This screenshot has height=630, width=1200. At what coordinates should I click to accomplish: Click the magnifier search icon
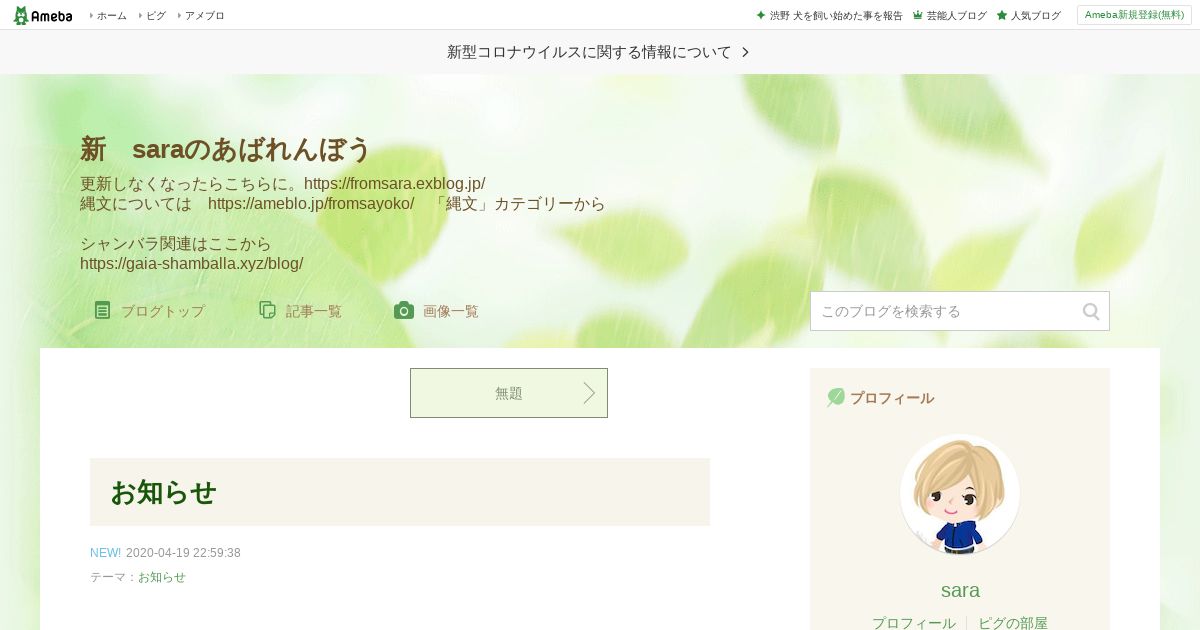[1091, 311]
